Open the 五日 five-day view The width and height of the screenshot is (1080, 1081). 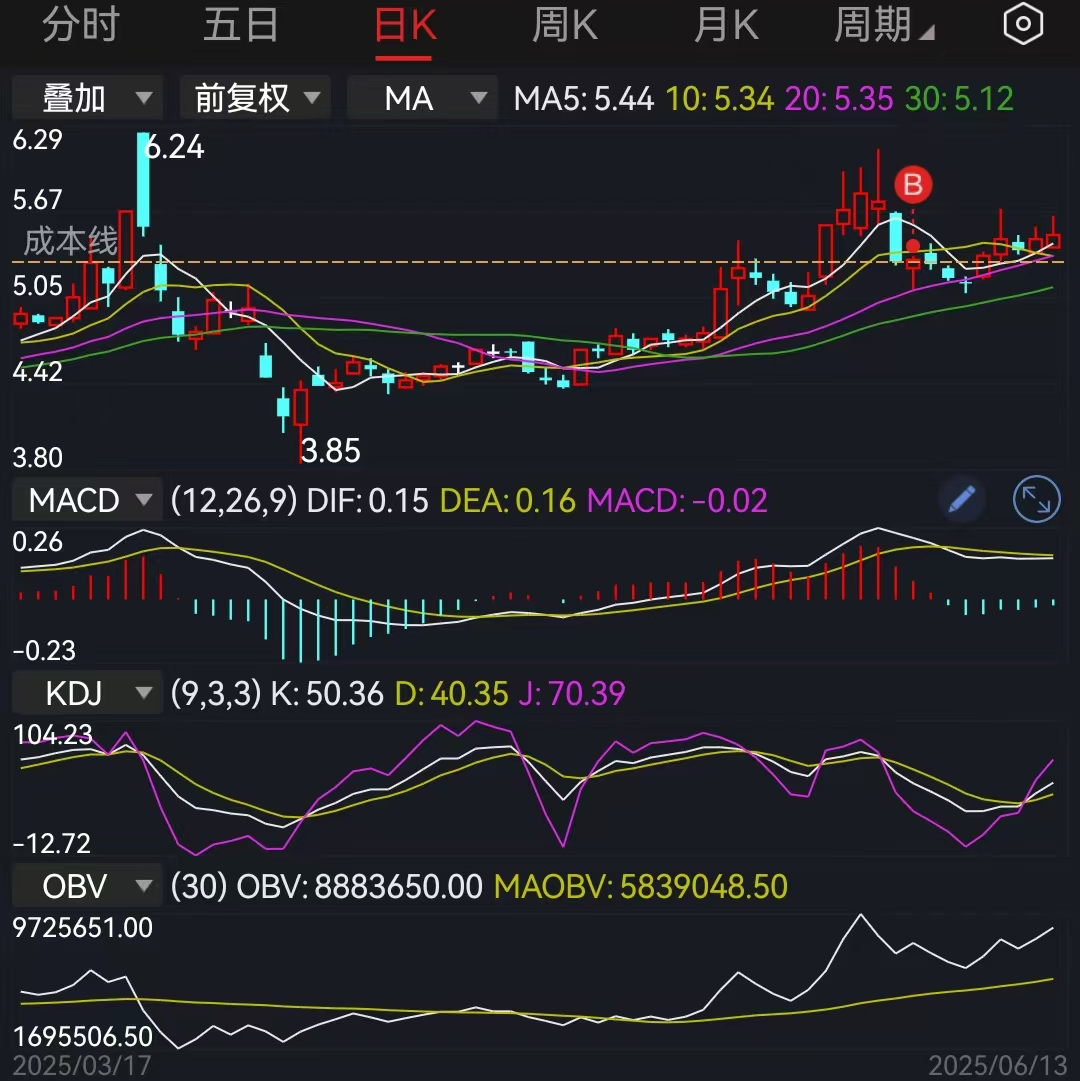pyautogui.click(x=241, y=24)
